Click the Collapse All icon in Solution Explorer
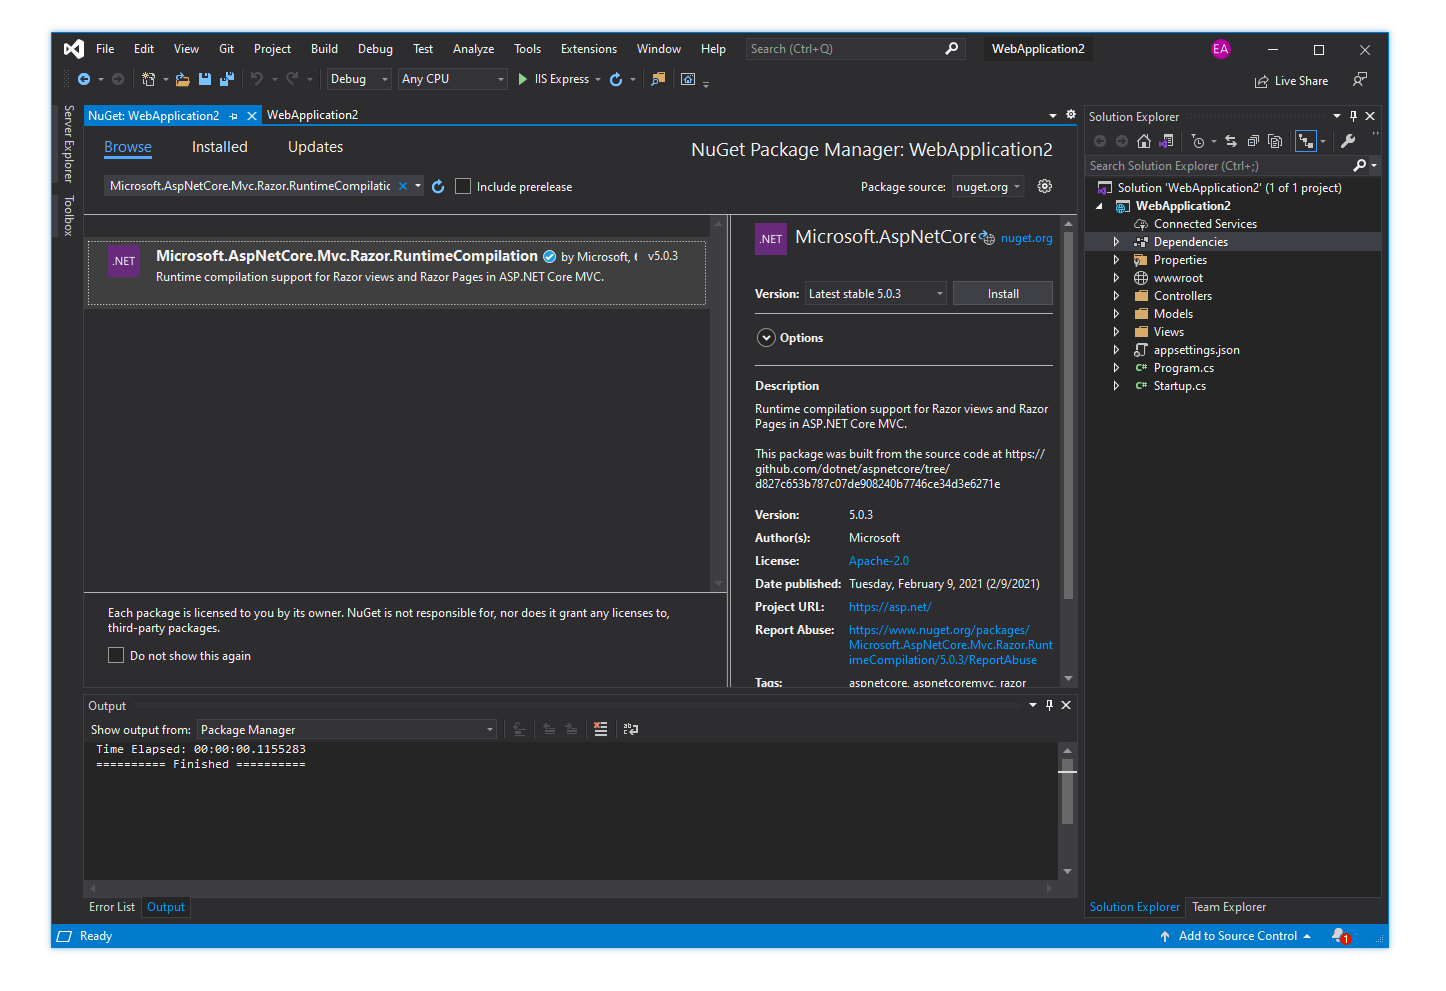 point(1253,141)
